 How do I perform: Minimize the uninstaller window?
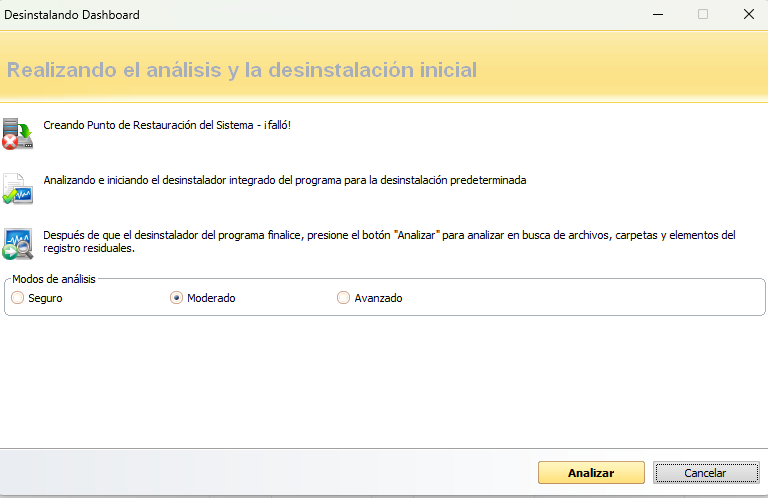pyautogui.click(x=657, y=15)
